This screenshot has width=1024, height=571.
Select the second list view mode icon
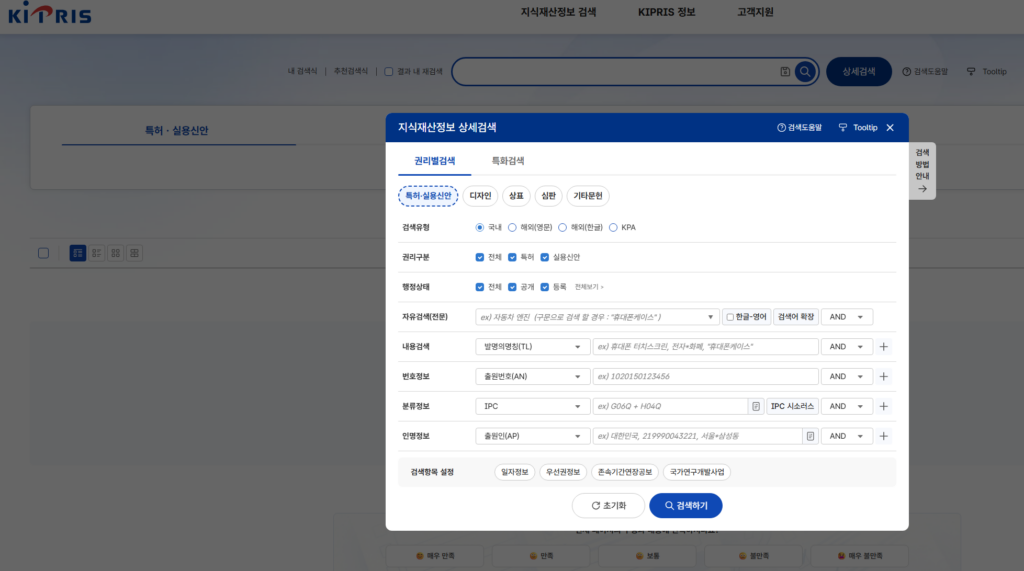pos(97,253)
